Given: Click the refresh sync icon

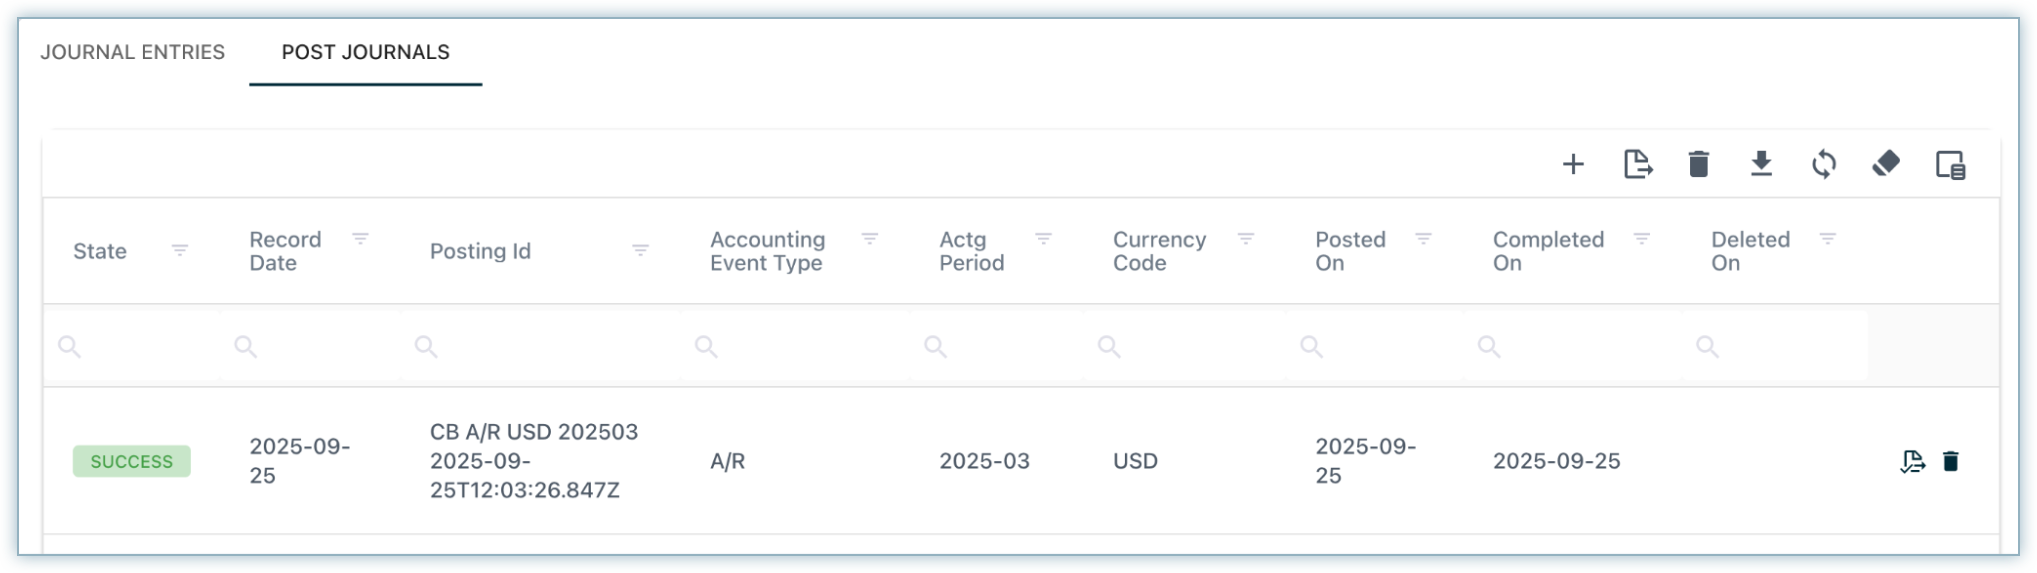Looking at the screenshot, I should (1824, 164).
